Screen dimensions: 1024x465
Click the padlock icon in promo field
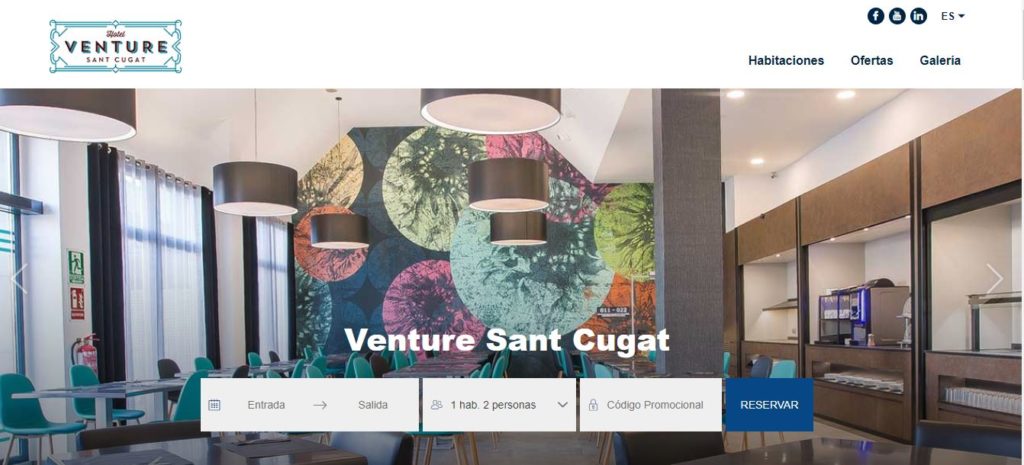[x=593, y=405]
